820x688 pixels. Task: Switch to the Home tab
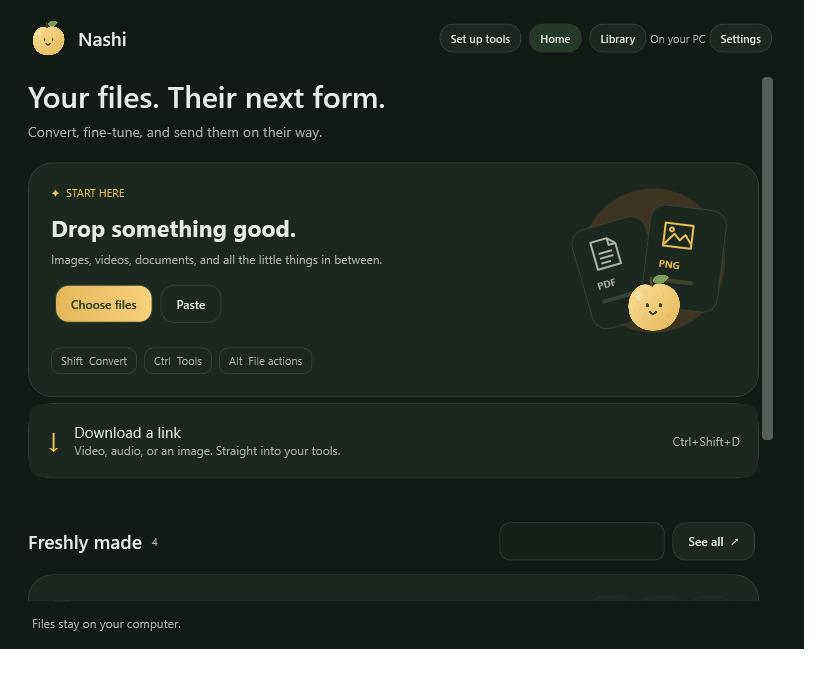(x=555, y=39)
